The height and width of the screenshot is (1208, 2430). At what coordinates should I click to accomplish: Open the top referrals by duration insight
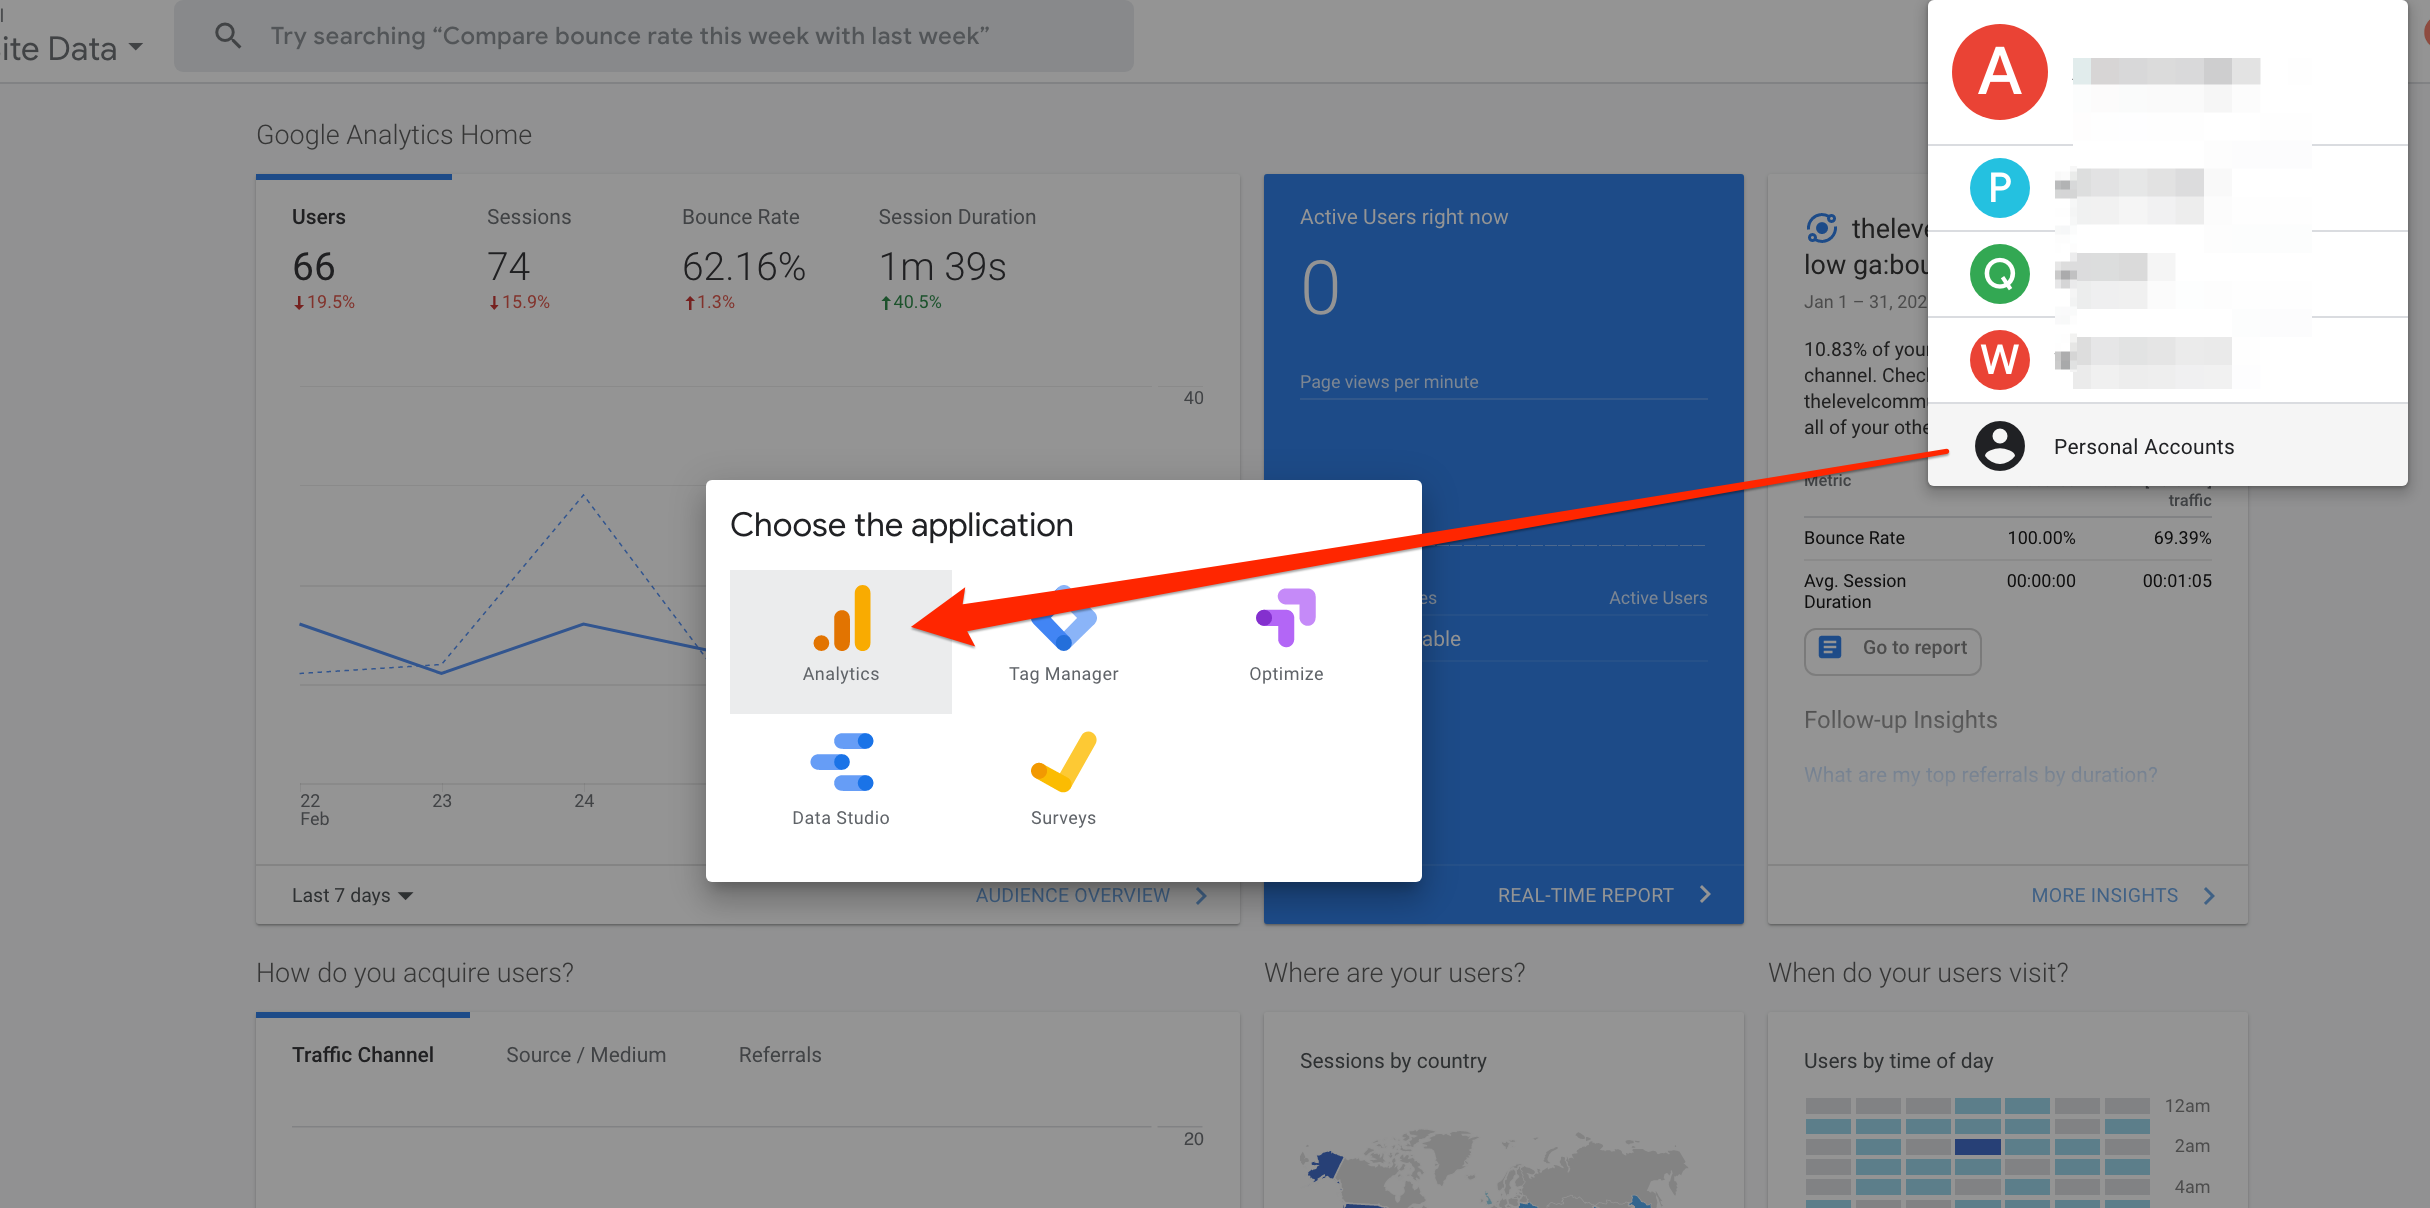pyautogui.click(x=1980, y=775)
